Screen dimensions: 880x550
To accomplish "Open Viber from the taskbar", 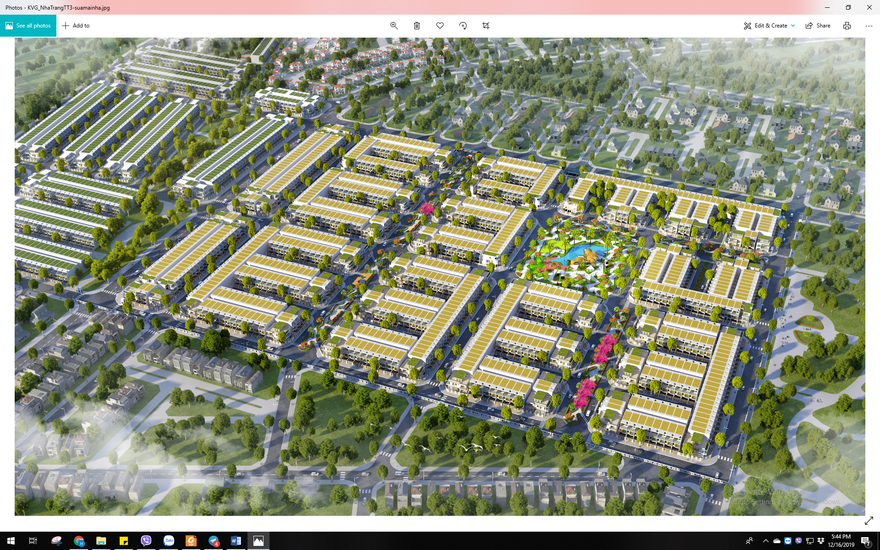I will [x=146, y=540].
